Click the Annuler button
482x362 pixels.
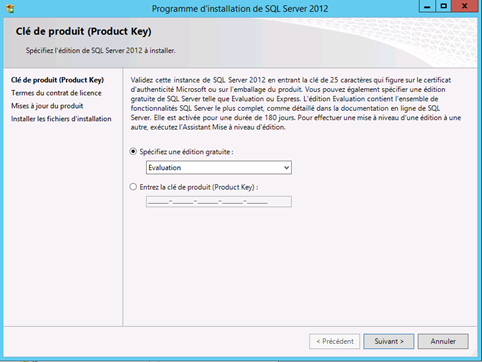(x=443, y=341)
